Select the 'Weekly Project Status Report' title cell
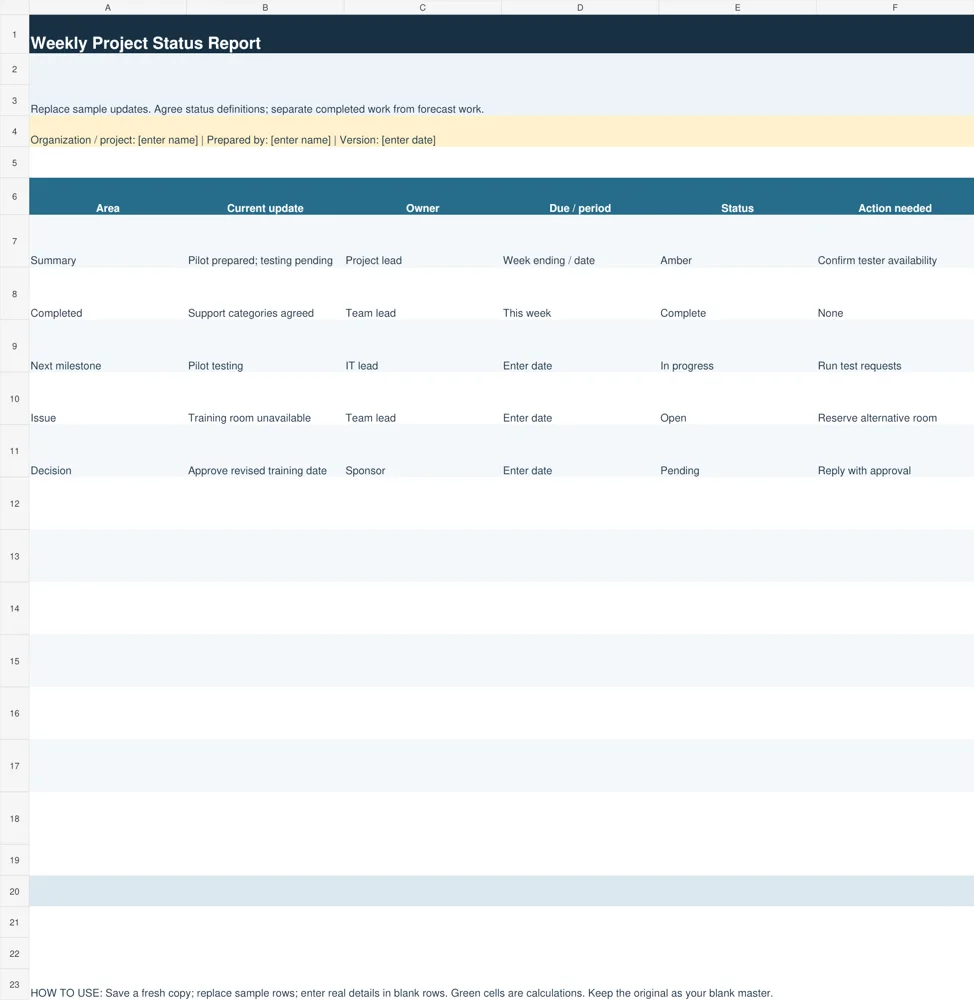This screenshot has width=974, height=1000. [x=501, y=34]
